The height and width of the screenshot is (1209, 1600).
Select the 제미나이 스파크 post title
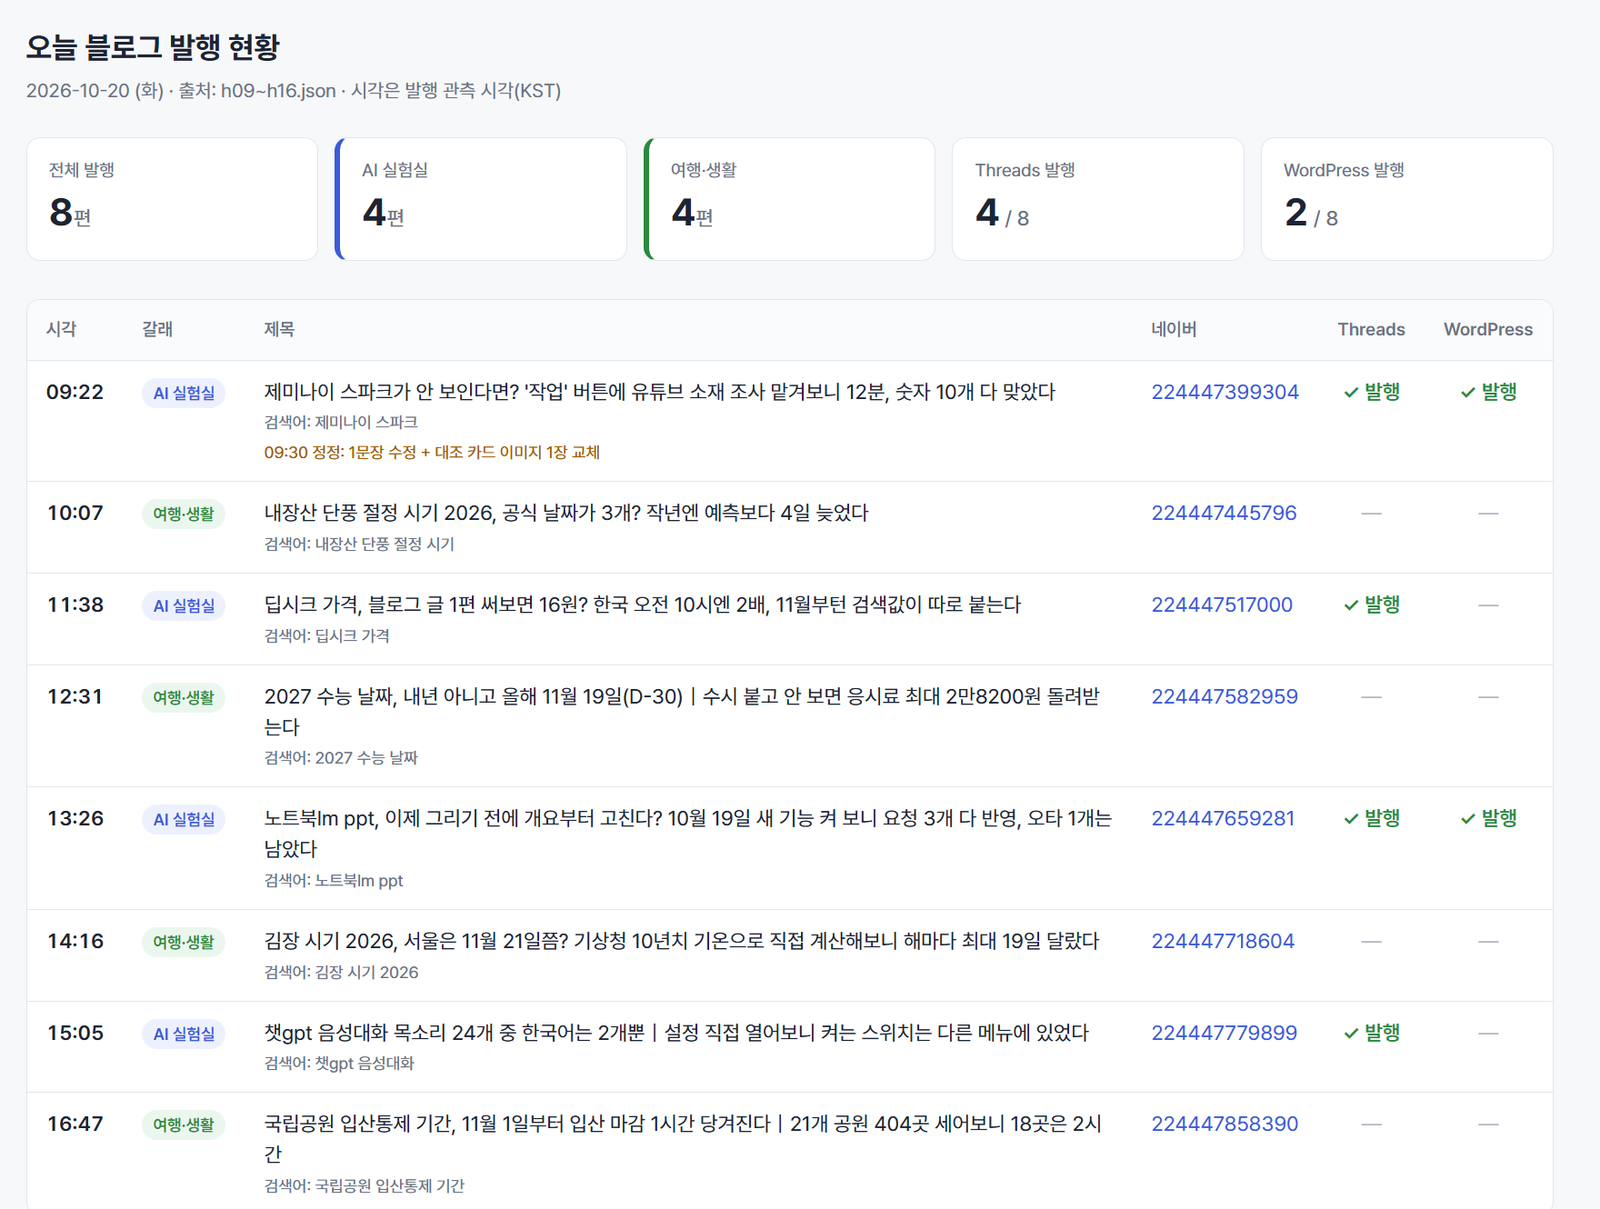pos(660,392)
